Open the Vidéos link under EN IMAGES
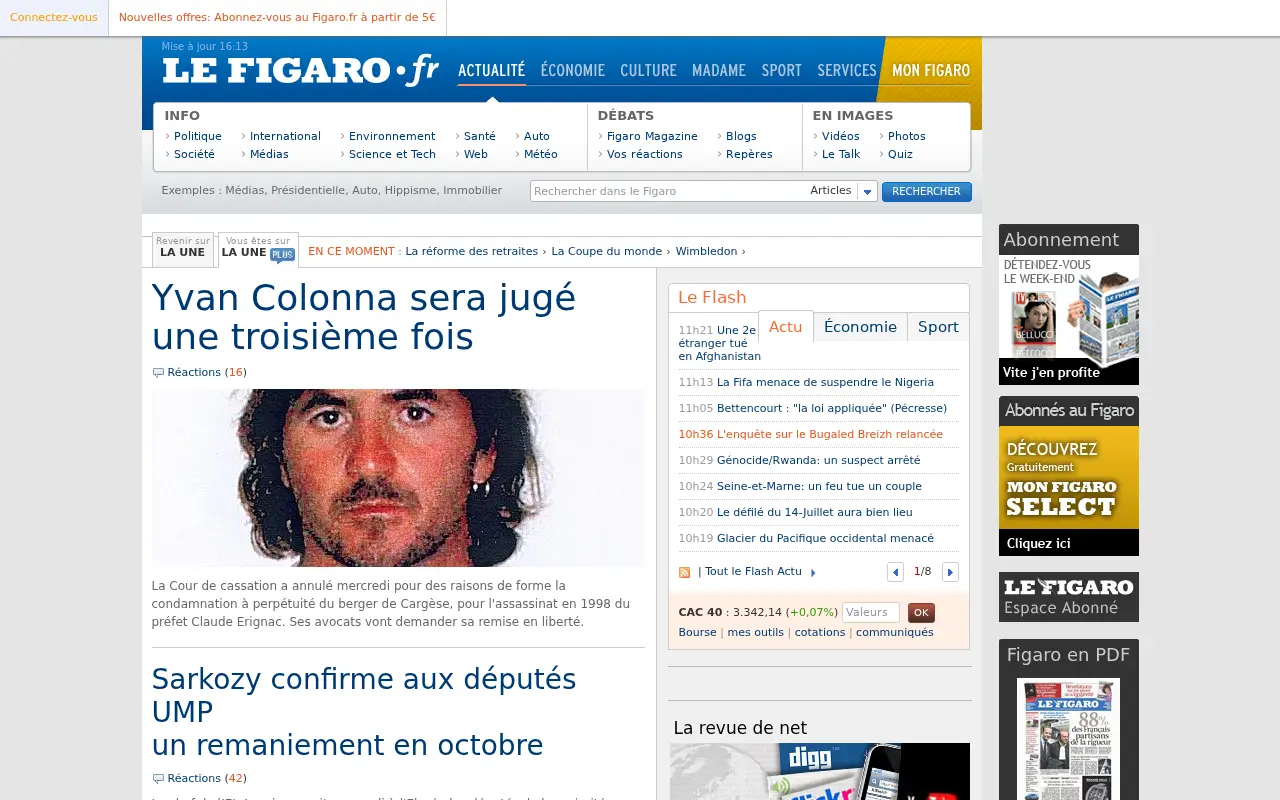Screen dimensions: 1280x800 tap(841, 137)
